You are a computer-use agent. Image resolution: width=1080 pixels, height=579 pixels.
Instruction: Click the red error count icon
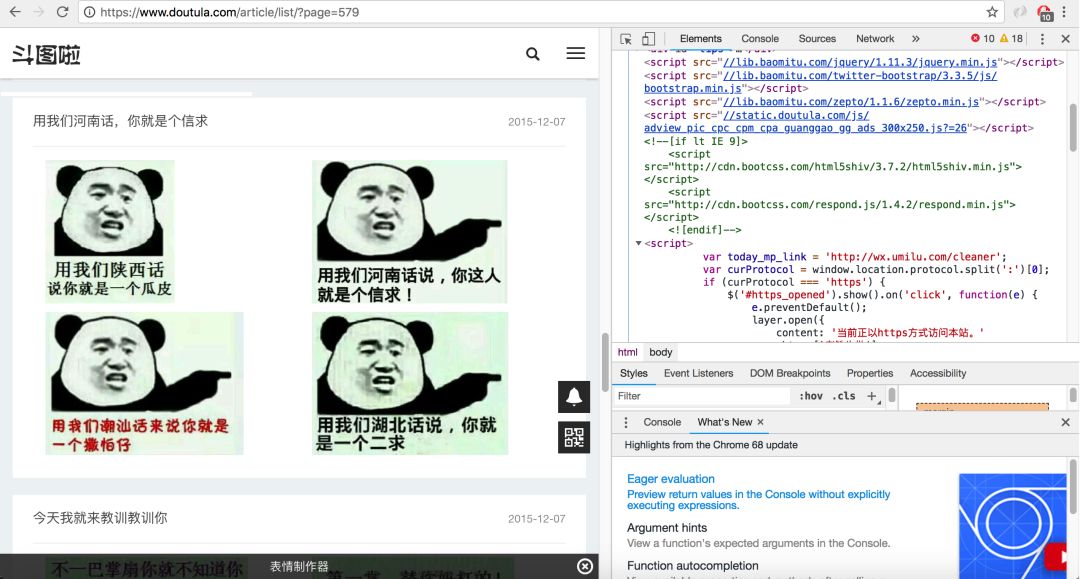click(975, 39)
